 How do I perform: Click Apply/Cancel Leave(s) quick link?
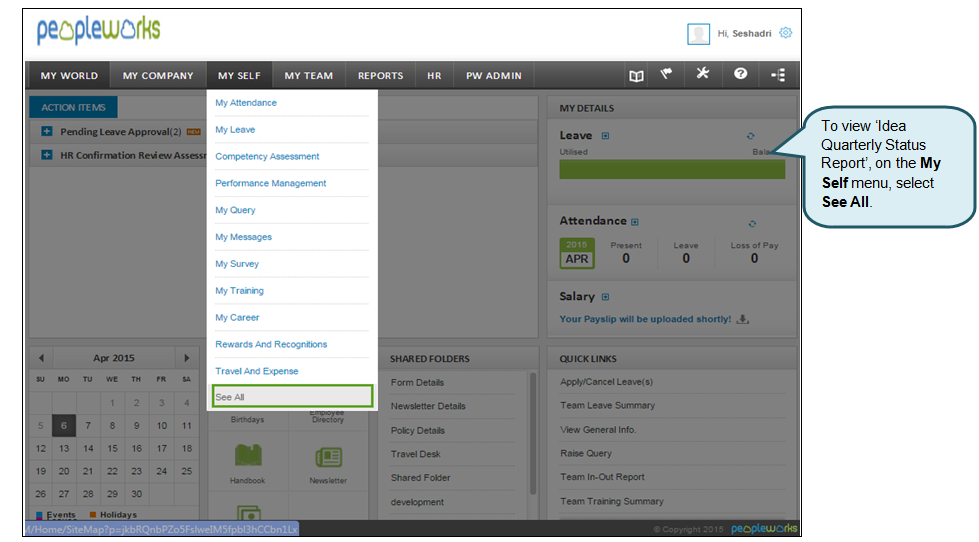[606, 382]
